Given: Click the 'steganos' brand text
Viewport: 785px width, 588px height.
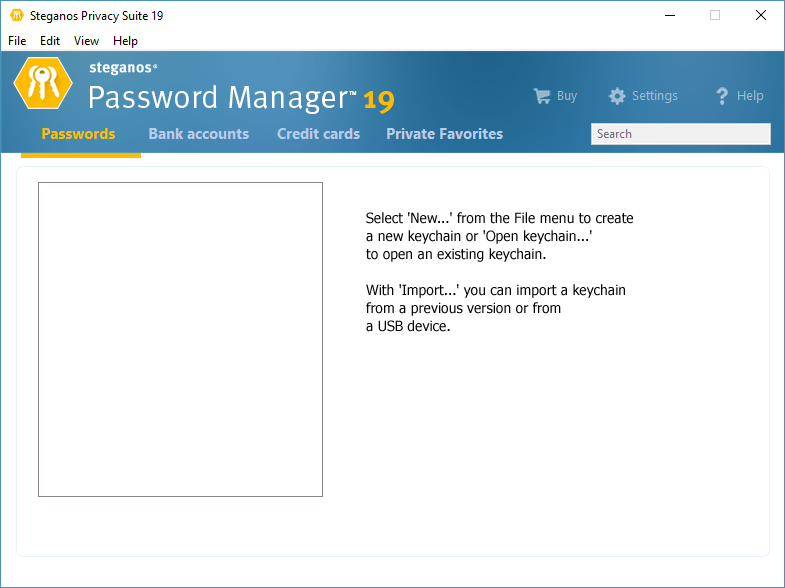Looking at the screenshot, I should (x=123, y=68).
